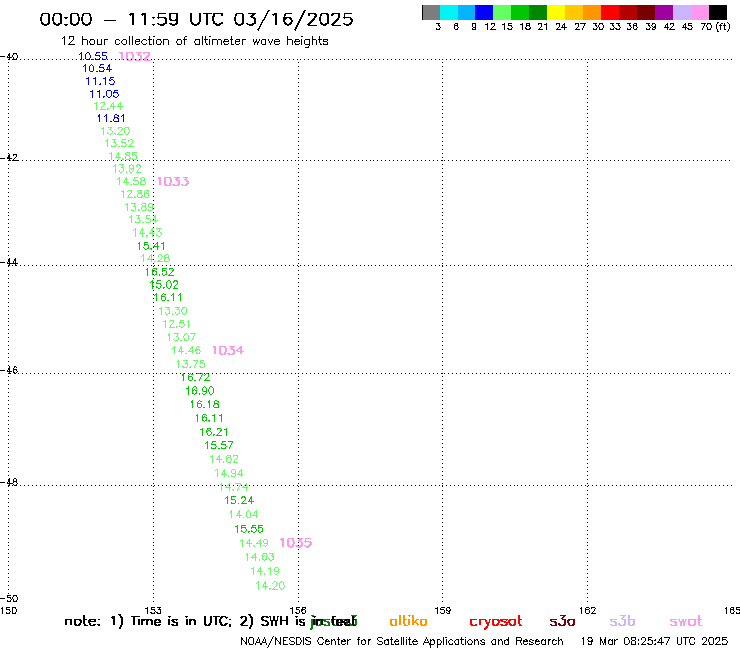
Task: Click the wave height value 14.85
Action: coord(123,156)
